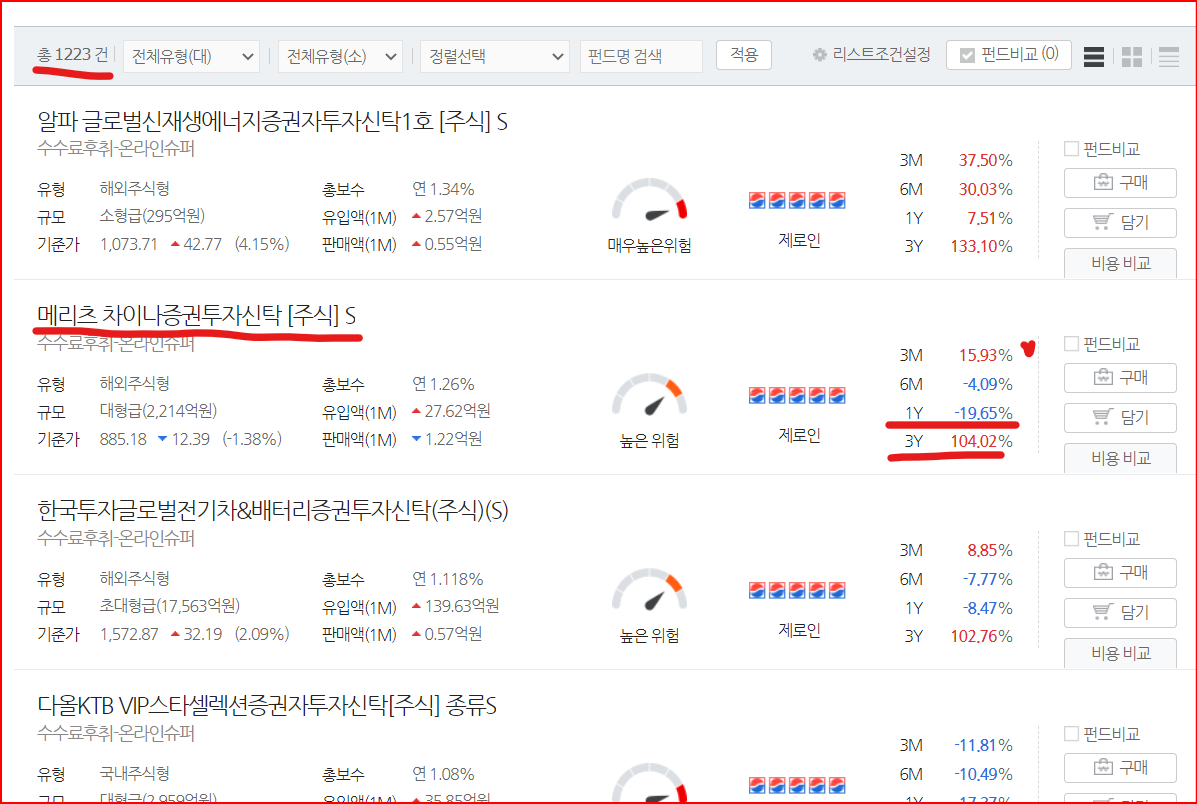
Task: Click 비용 비교 for 메리츠 차이나 fund
Action: pyautogui.click(x=1120, y=457)
